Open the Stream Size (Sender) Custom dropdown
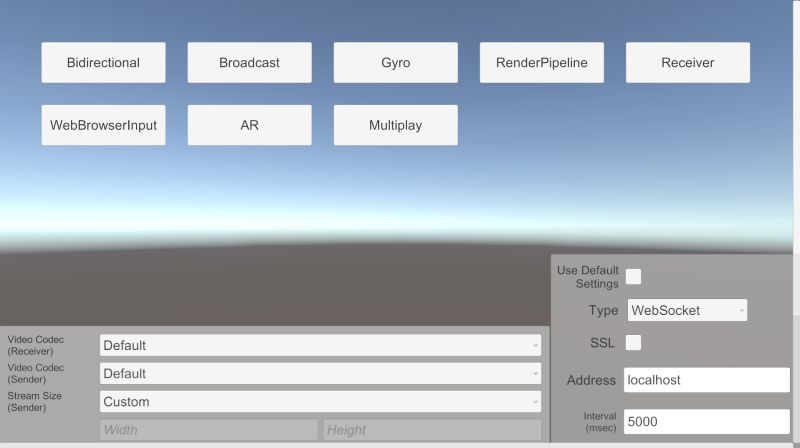The image size is (800, 448). pos(320,402)
